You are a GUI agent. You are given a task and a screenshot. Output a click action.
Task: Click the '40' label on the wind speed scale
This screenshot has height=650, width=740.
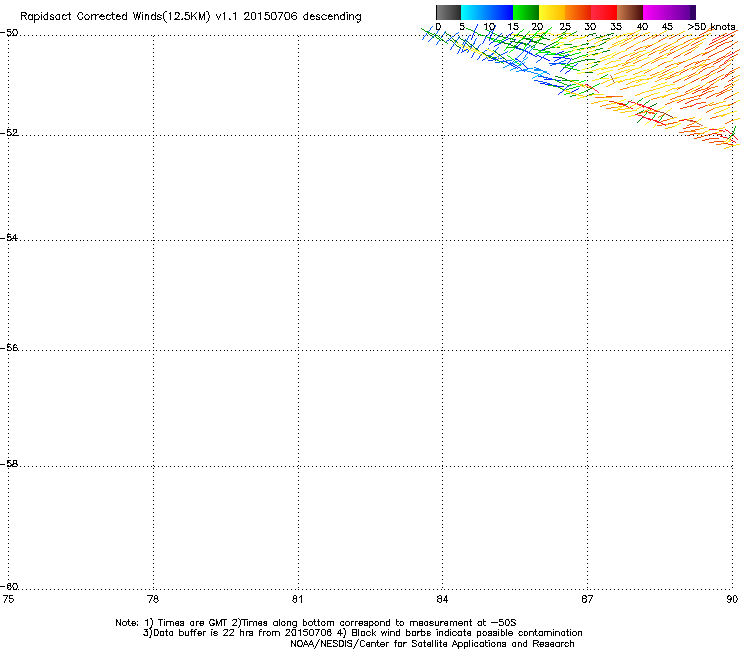coord(642,27)
